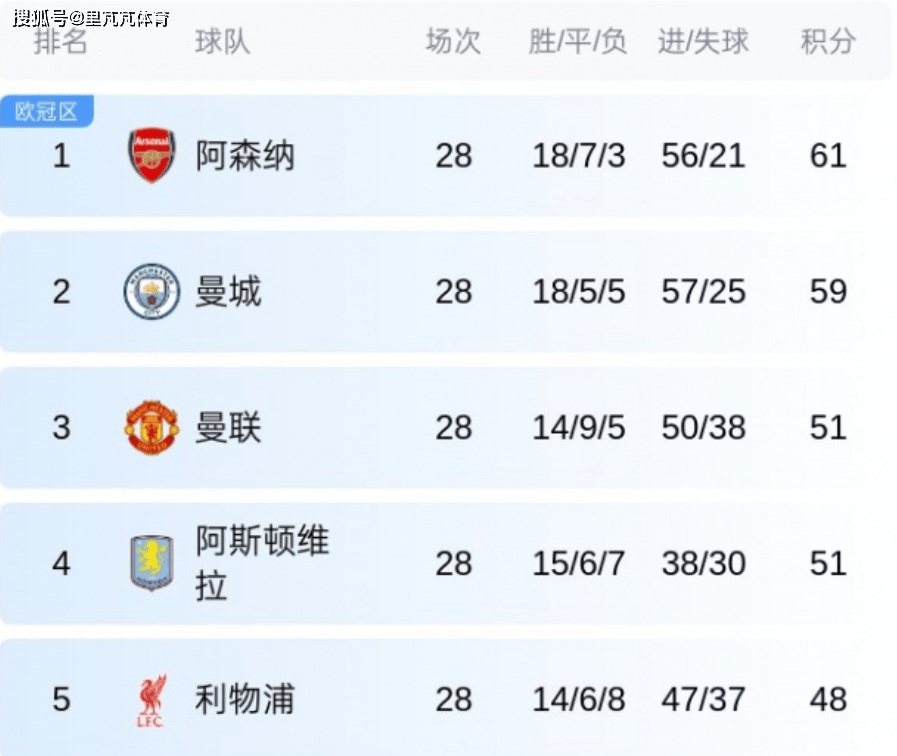Sort by the 胜/平/负 column header
The height and width of the screenshot is (756, 897).
[578, 42]
